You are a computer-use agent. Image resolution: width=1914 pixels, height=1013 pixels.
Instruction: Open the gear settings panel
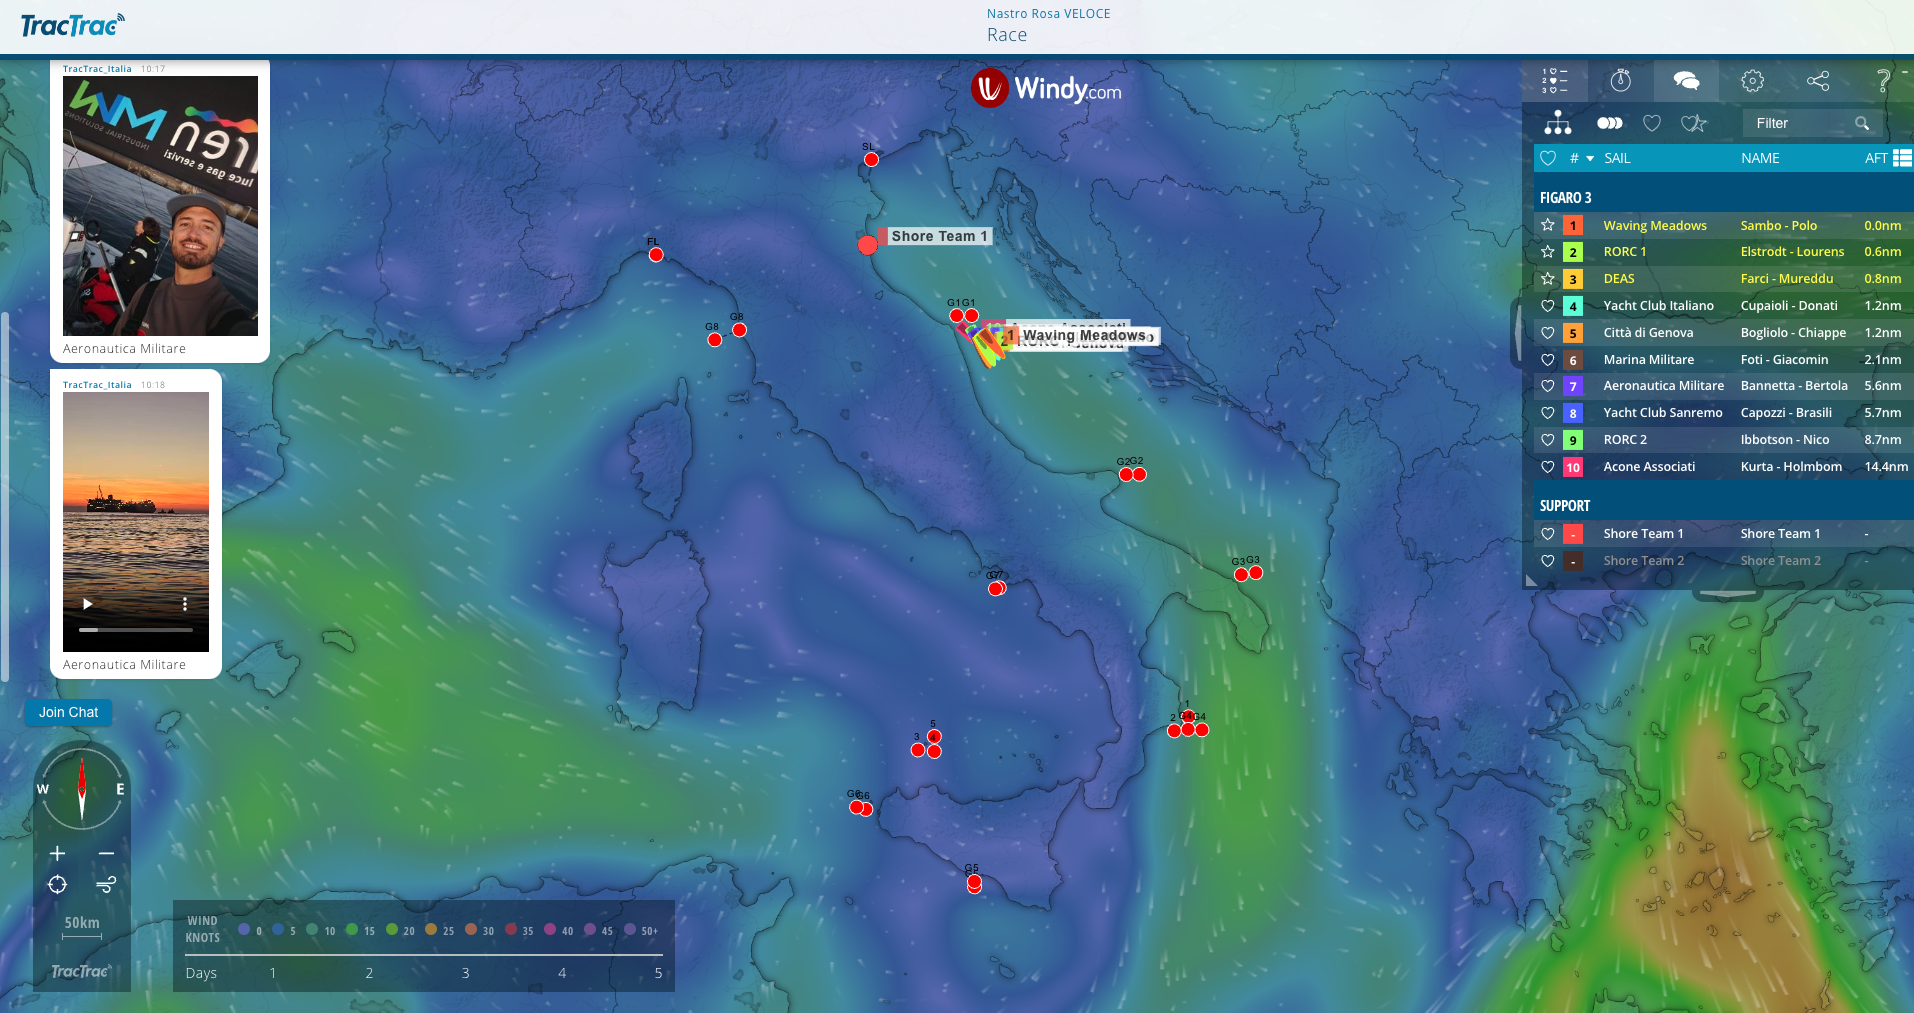pyautogui.click(x=1752, y=81)
